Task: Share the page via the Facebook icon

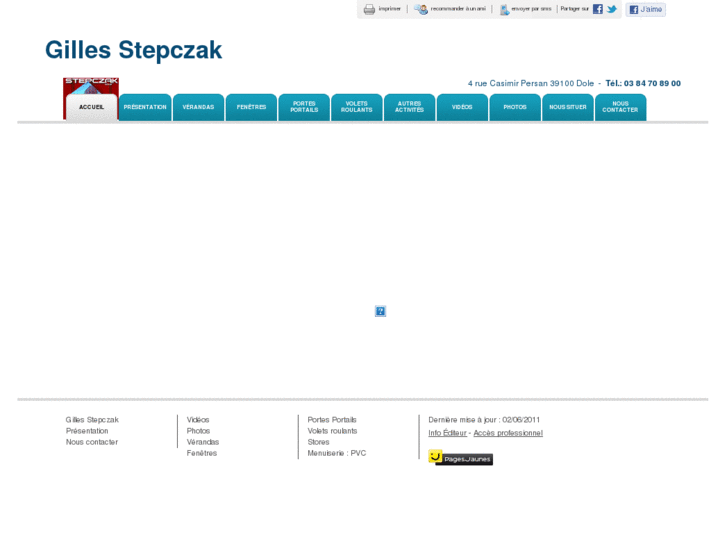Action: (598, 9)
